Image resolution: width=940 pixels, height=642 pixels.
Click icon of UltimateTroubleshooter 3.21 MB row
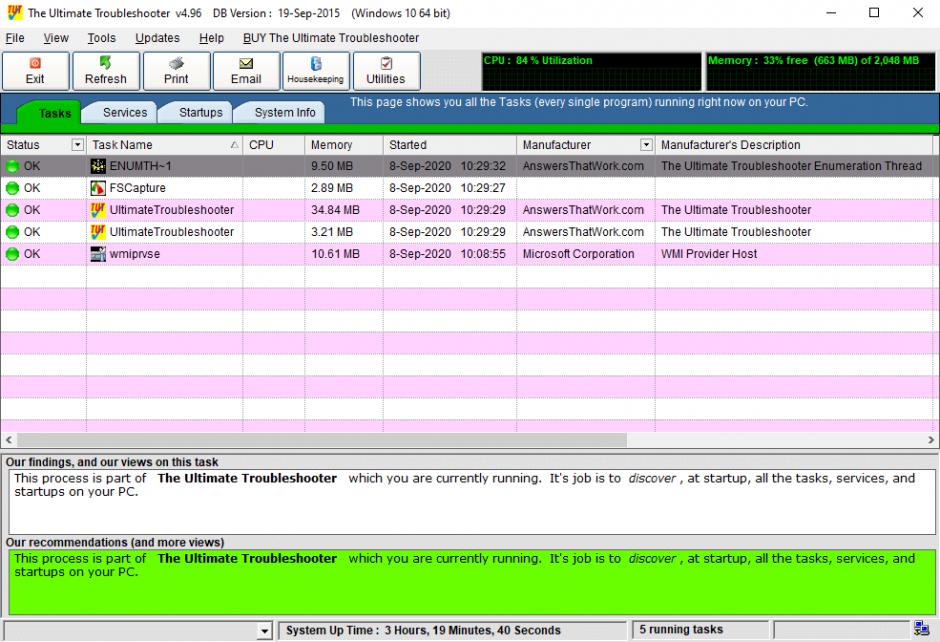pos(98,232)
